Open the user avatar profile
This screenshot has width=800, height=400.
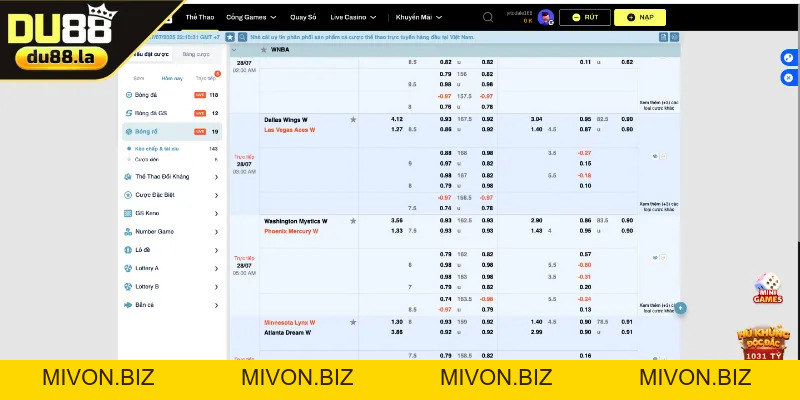[545, 17]
